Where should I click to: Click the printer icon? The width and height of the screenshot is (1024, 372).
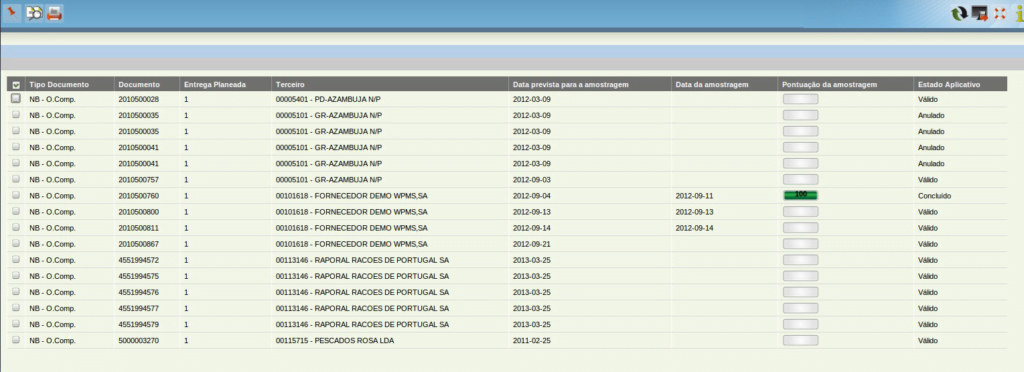54,13
